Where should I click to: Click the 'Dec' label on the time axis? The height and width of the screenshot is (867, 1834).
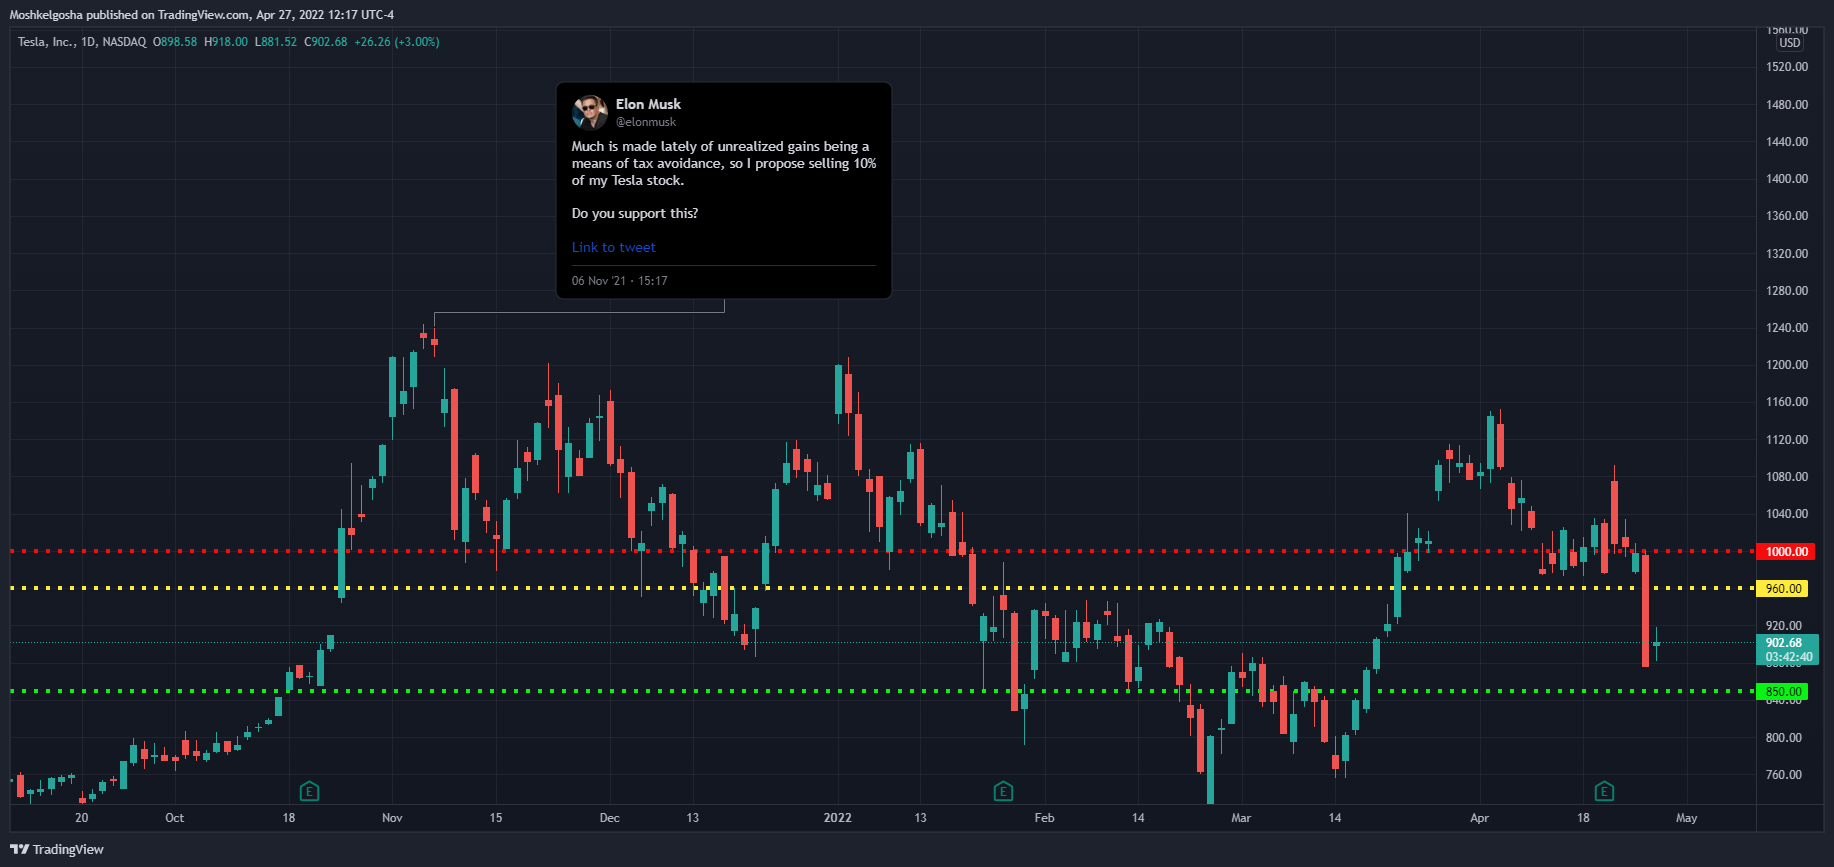609,818
